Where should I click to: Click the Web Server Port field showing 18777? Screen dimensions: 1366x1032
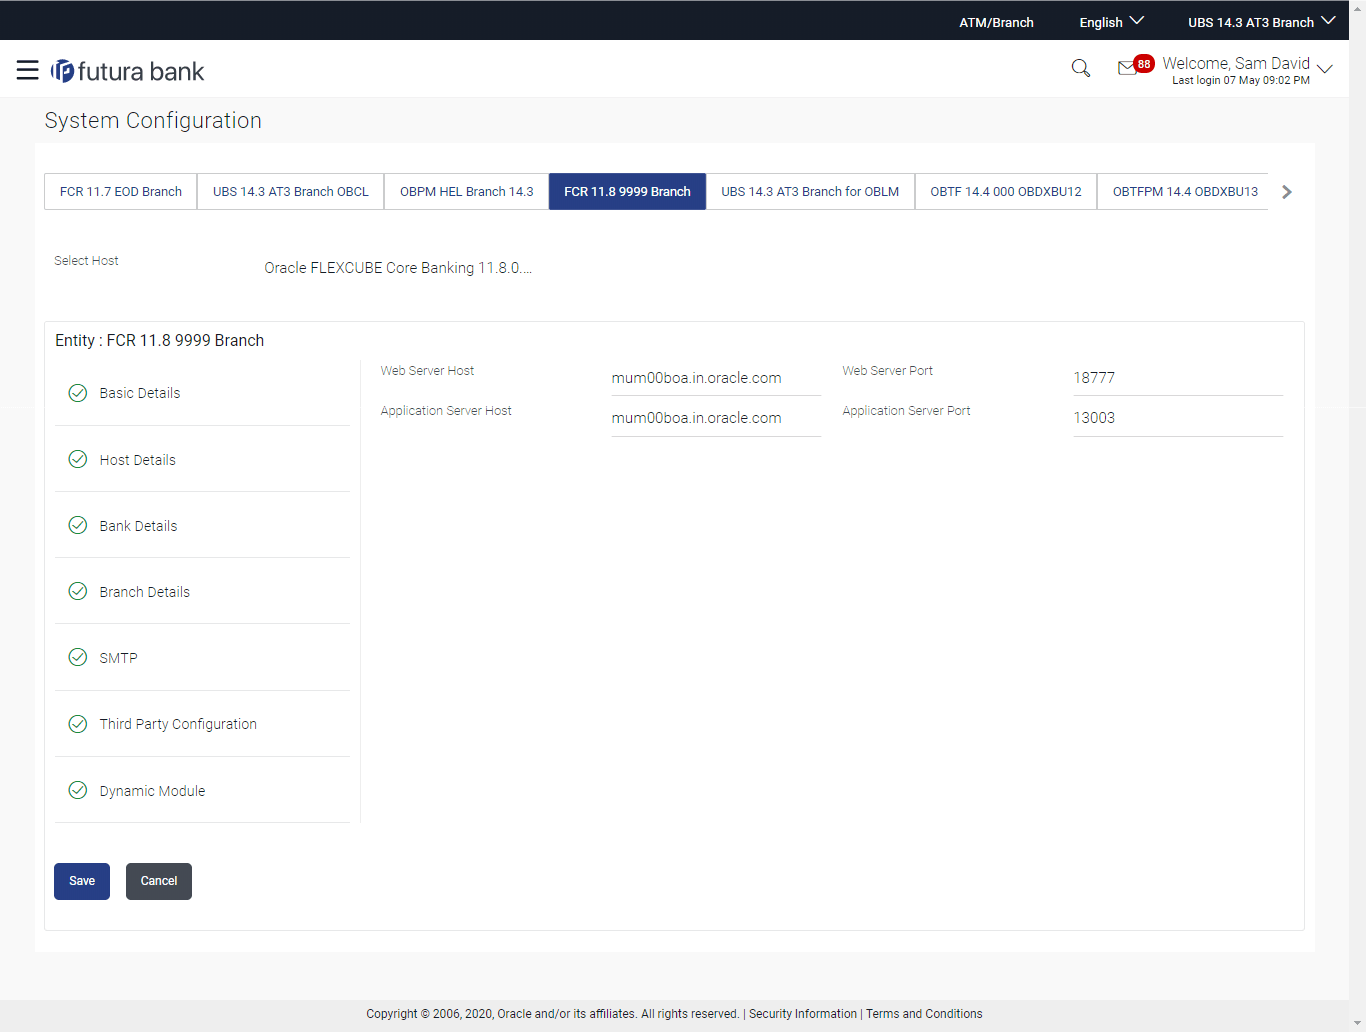(1178, 378)
